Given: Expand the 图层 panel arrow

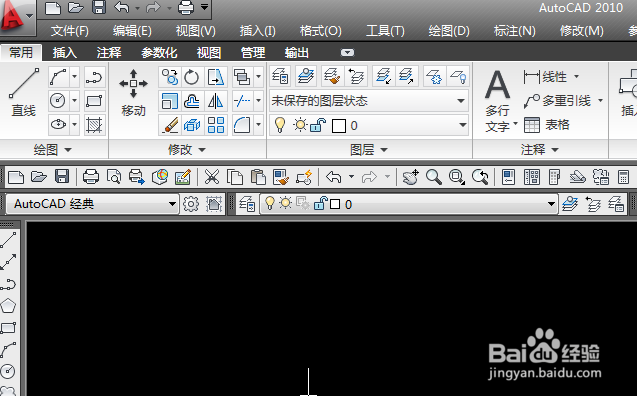Looking at the screenshot, I should pos(384,150).
